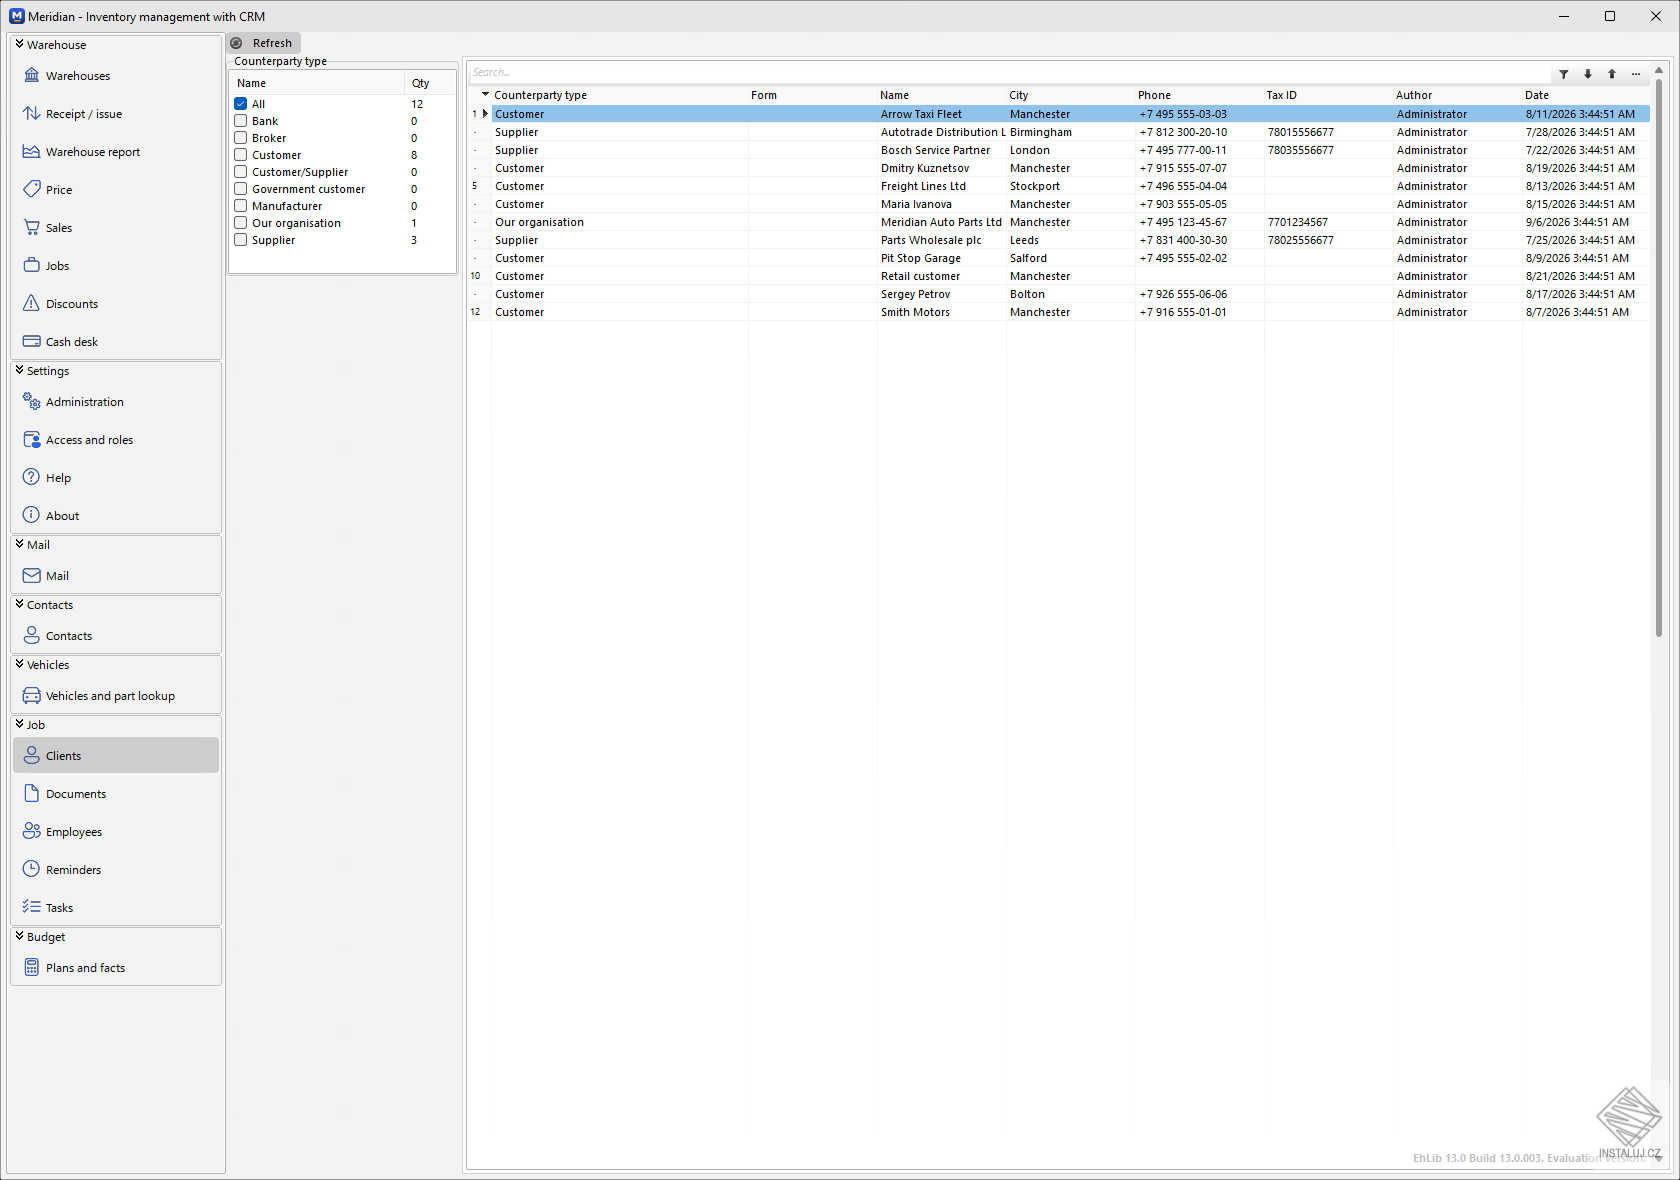Viewport: 1680px width, 1180px height.
Task: Click the Help question mark icon
Action: tap(32, 478)
